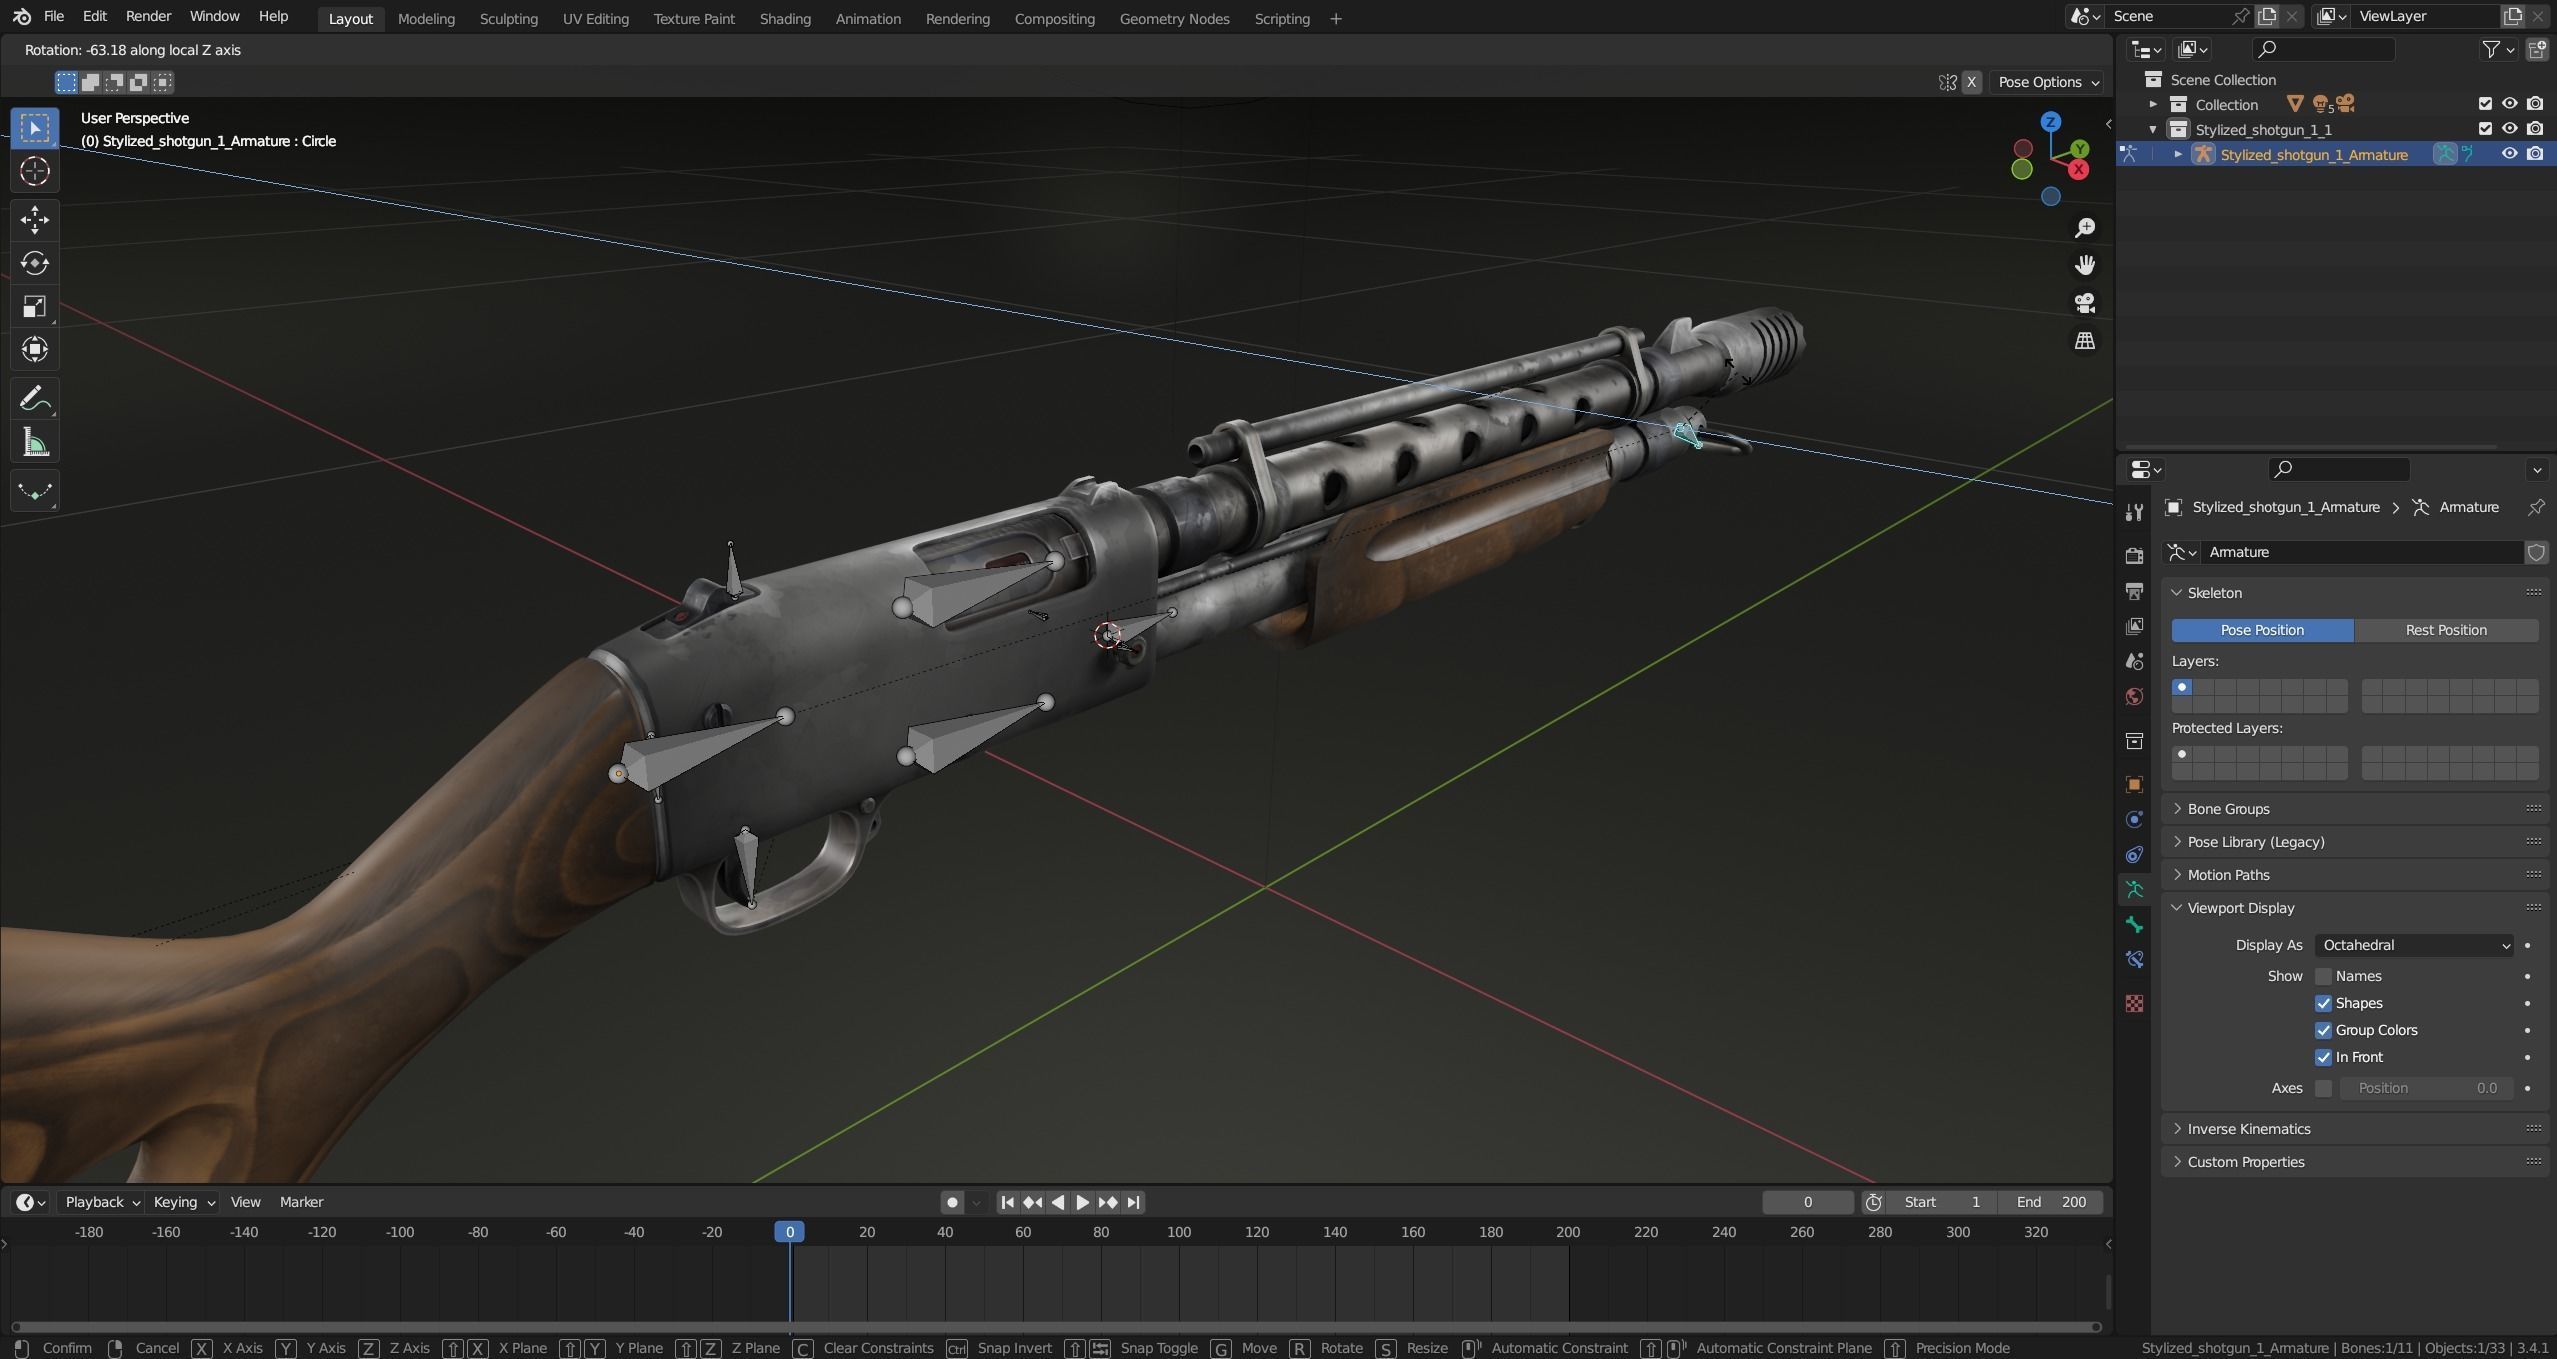2557x1359 pixels.
Task: Enable the Names display checkbox
Action: [2323, 976]
